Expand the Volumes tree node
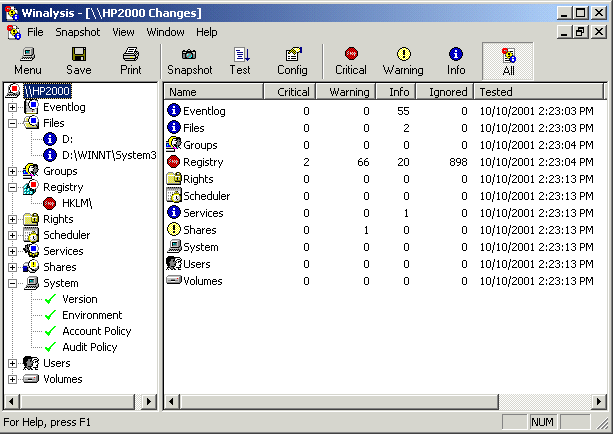 [13, 379]
